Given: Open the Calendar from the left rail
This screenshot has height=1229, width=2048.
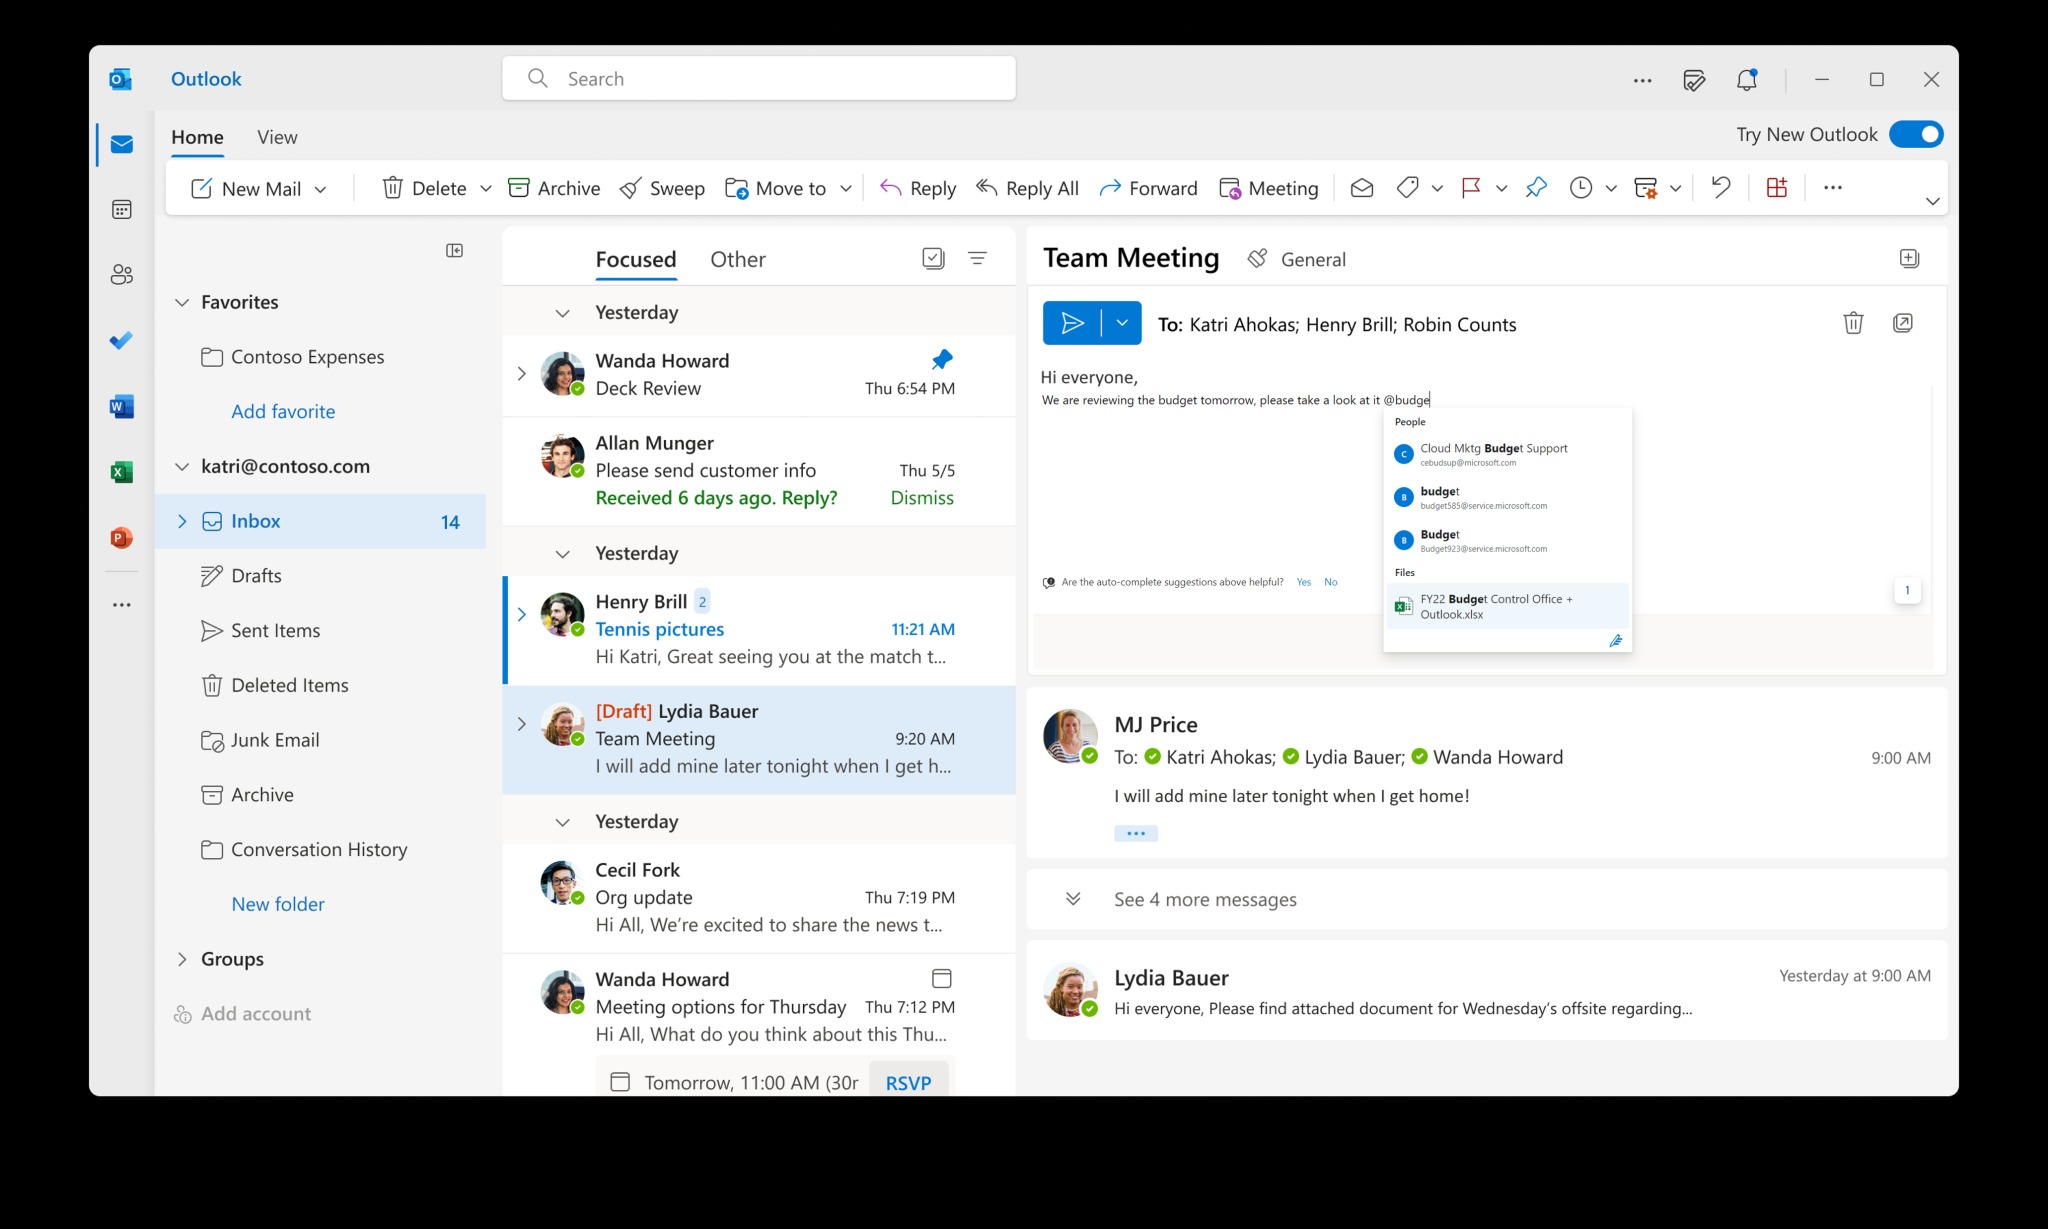Looking at the screenshot, I should [121, 209].
